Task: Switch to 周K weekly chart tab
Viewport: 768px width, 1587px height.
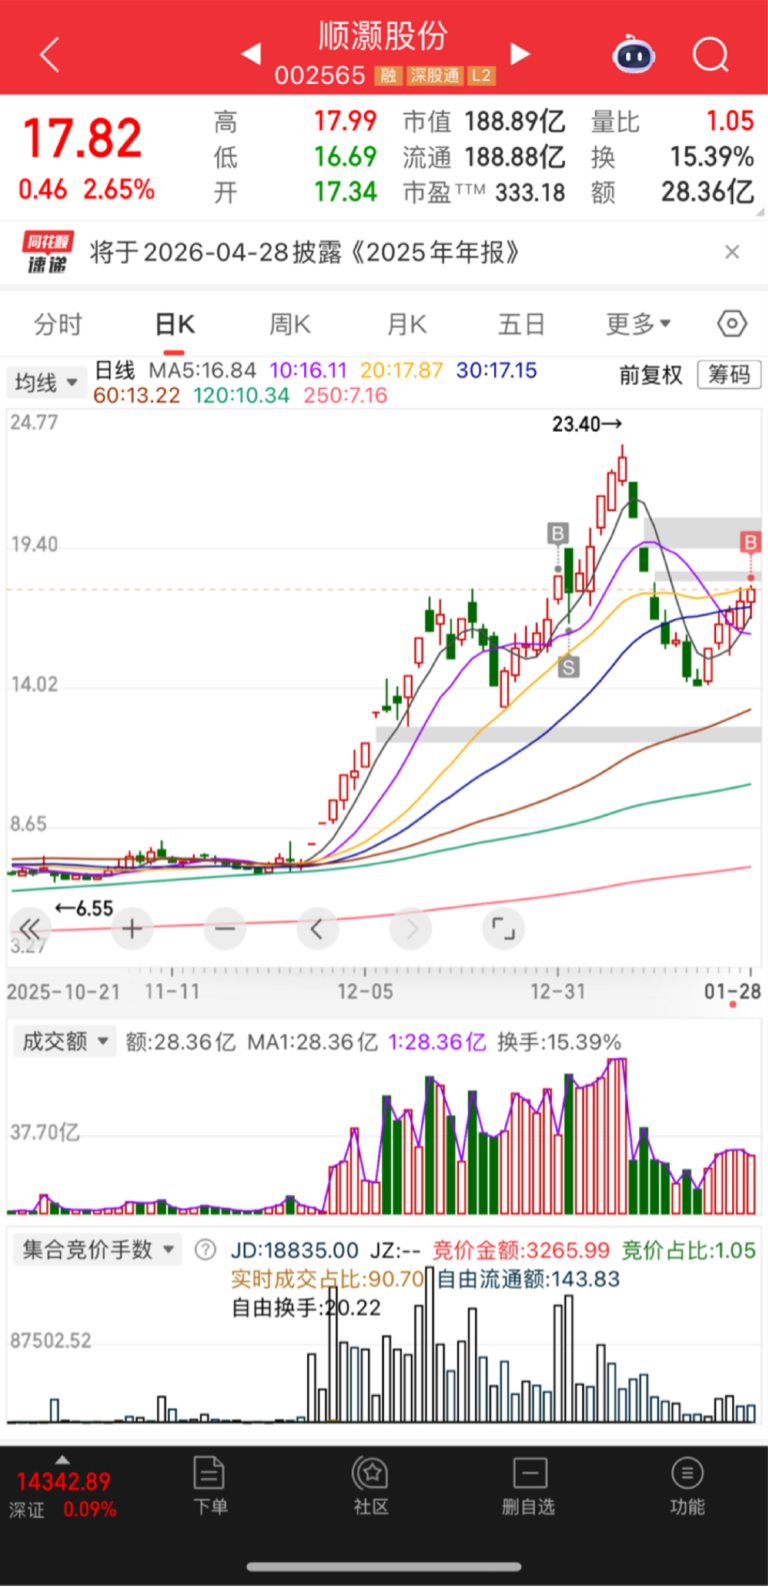Action: point(290,324)
